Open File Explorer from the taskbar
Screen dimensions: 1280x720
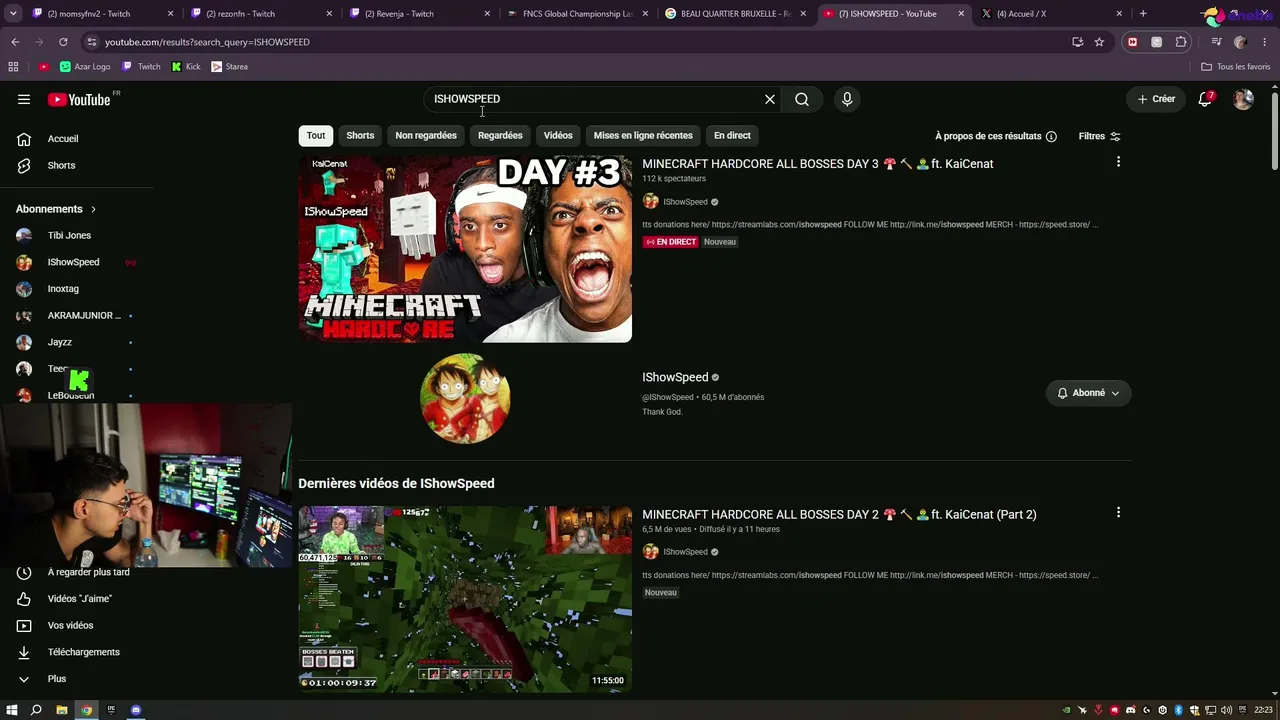point(61,710)
